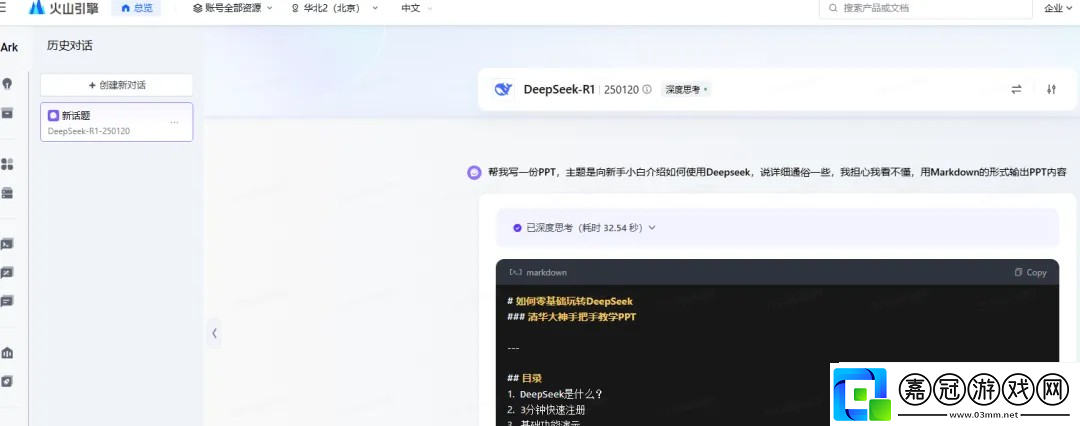
Task: Click the 已深度思考 checkmark icon
Action: tap(517, 227)
